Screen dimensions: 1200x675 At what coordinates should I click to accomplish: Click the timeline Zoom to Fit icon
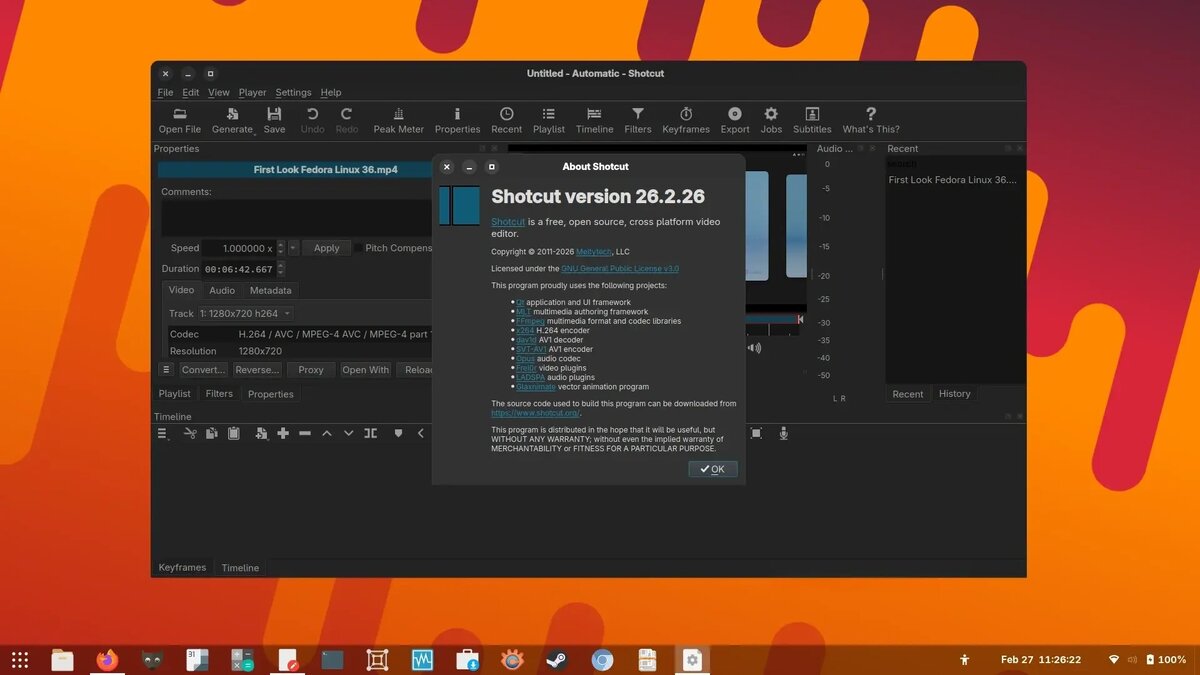pos(756,433)
